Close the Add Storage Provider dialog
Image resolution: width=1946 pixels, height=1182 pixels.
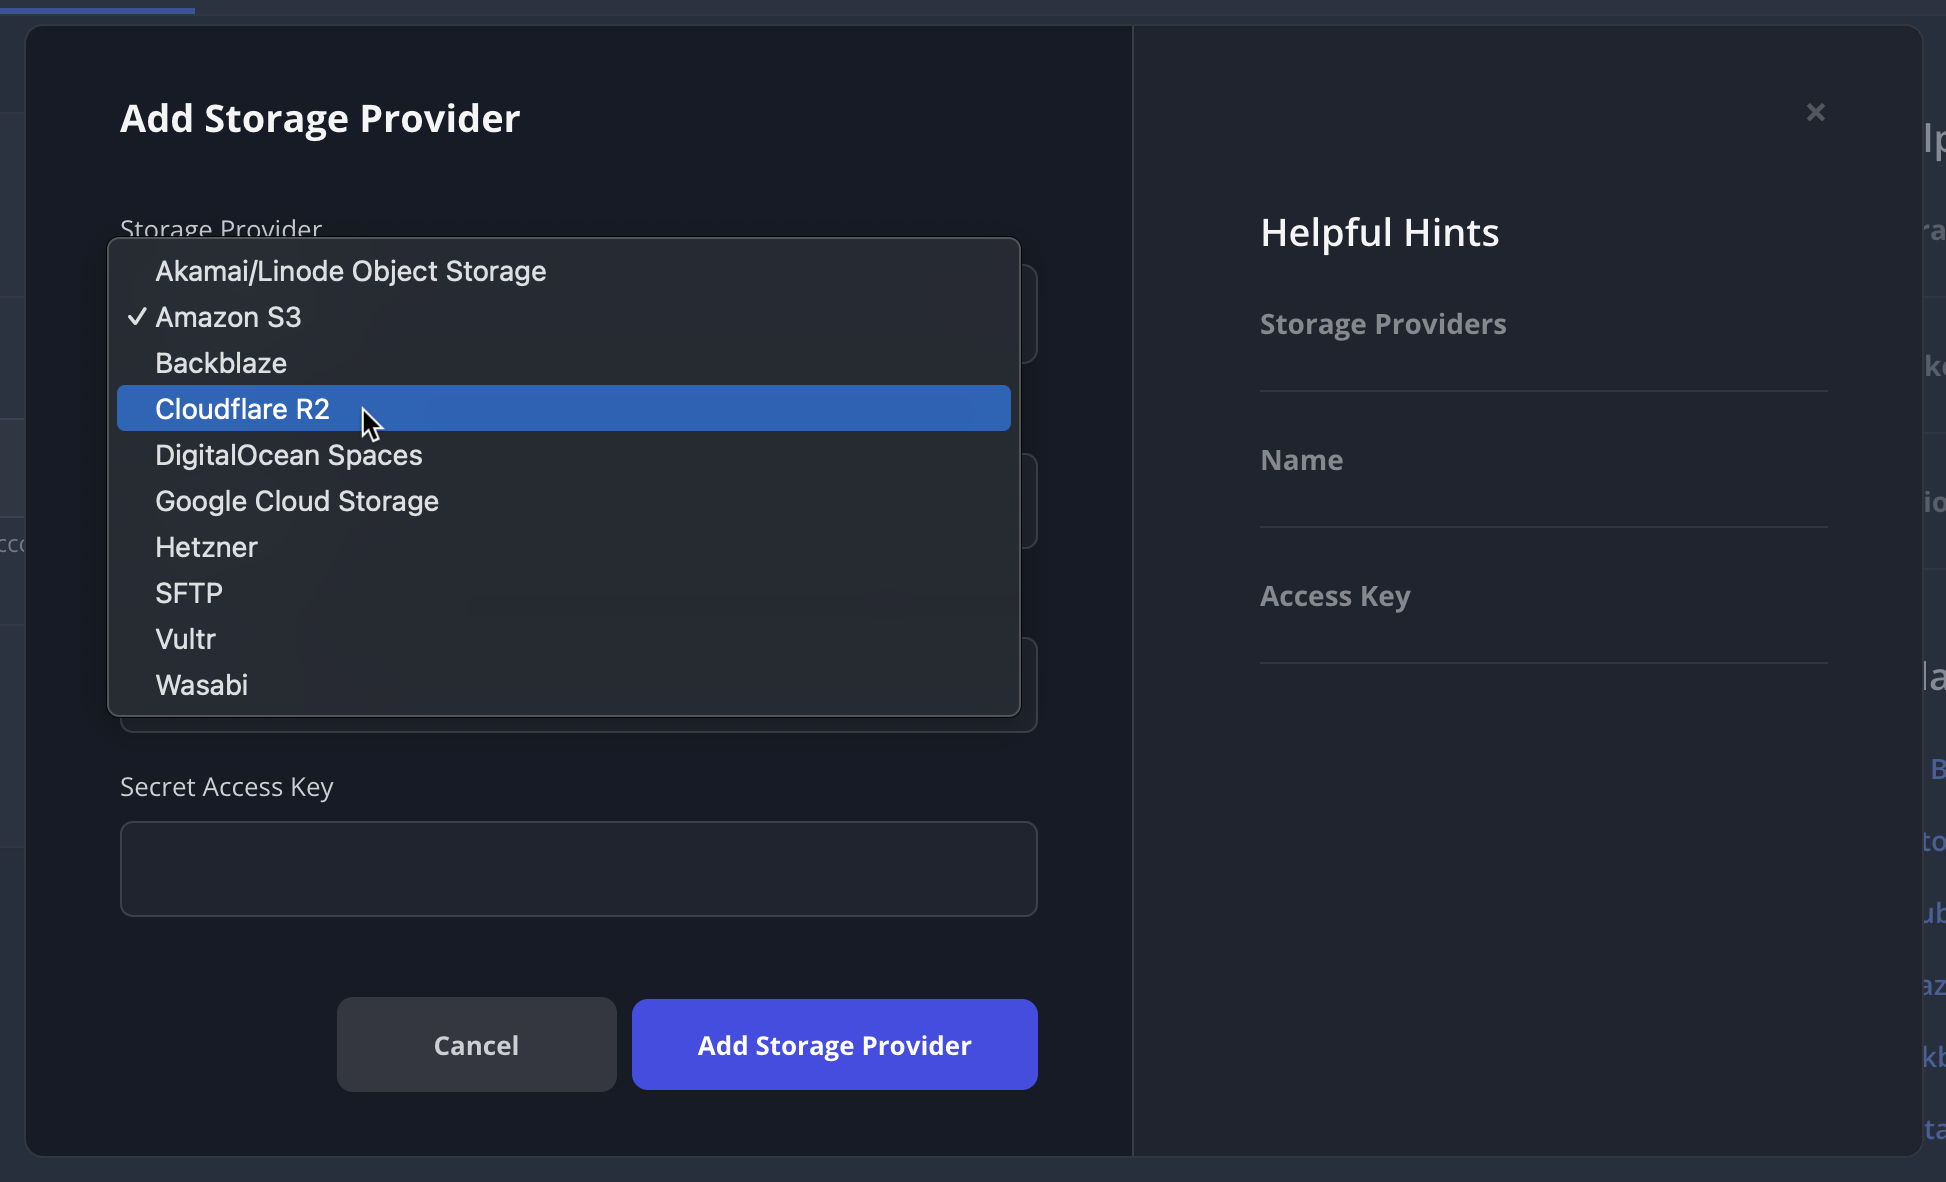click(1815, 112)
